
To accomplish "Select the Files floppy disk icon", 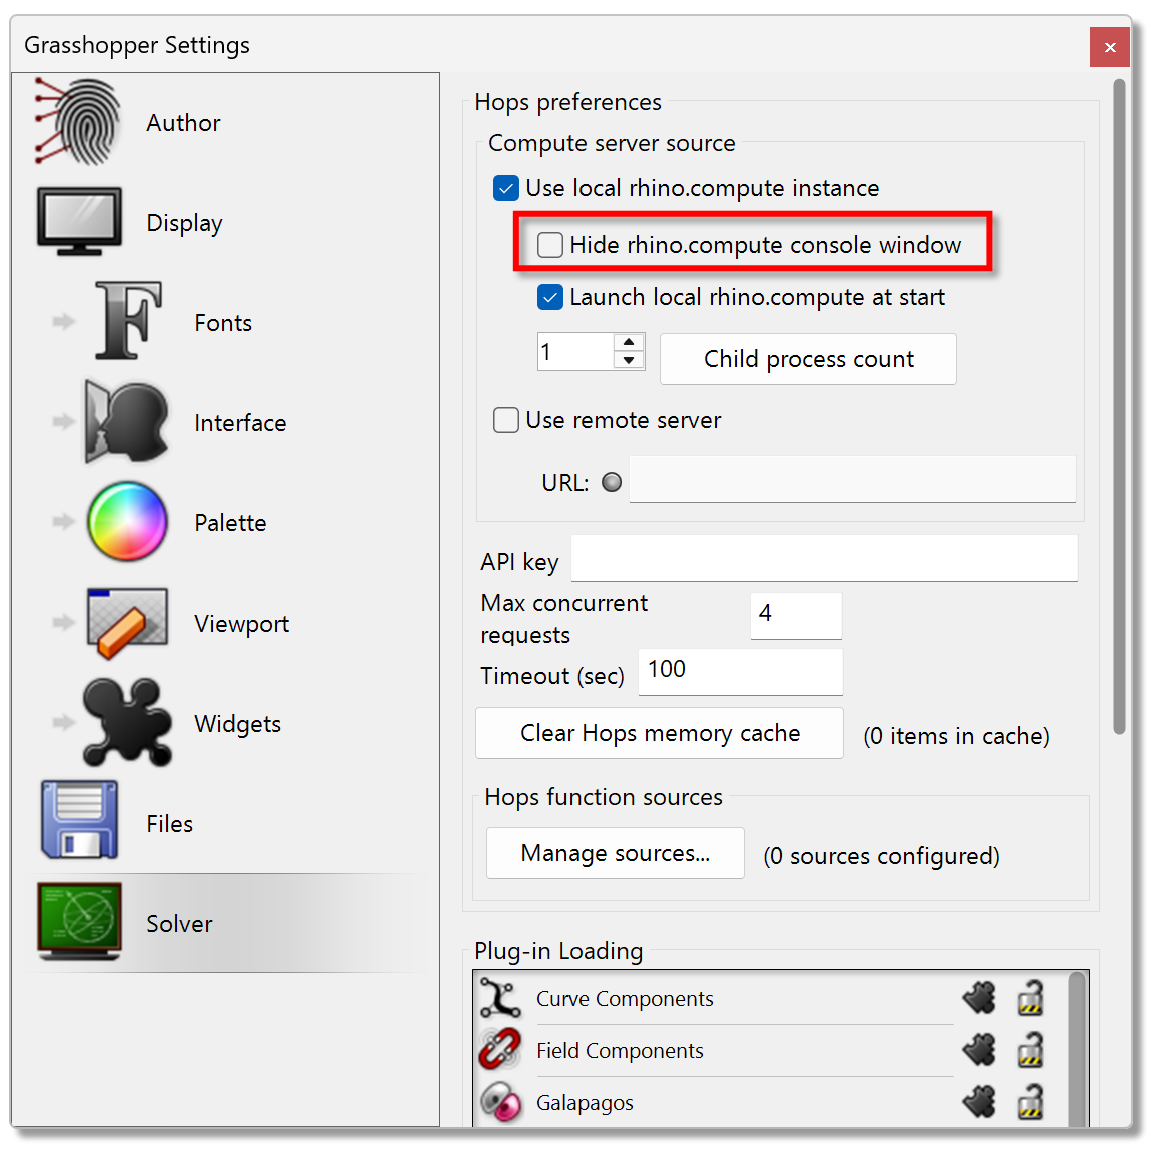I will (79, 820).
